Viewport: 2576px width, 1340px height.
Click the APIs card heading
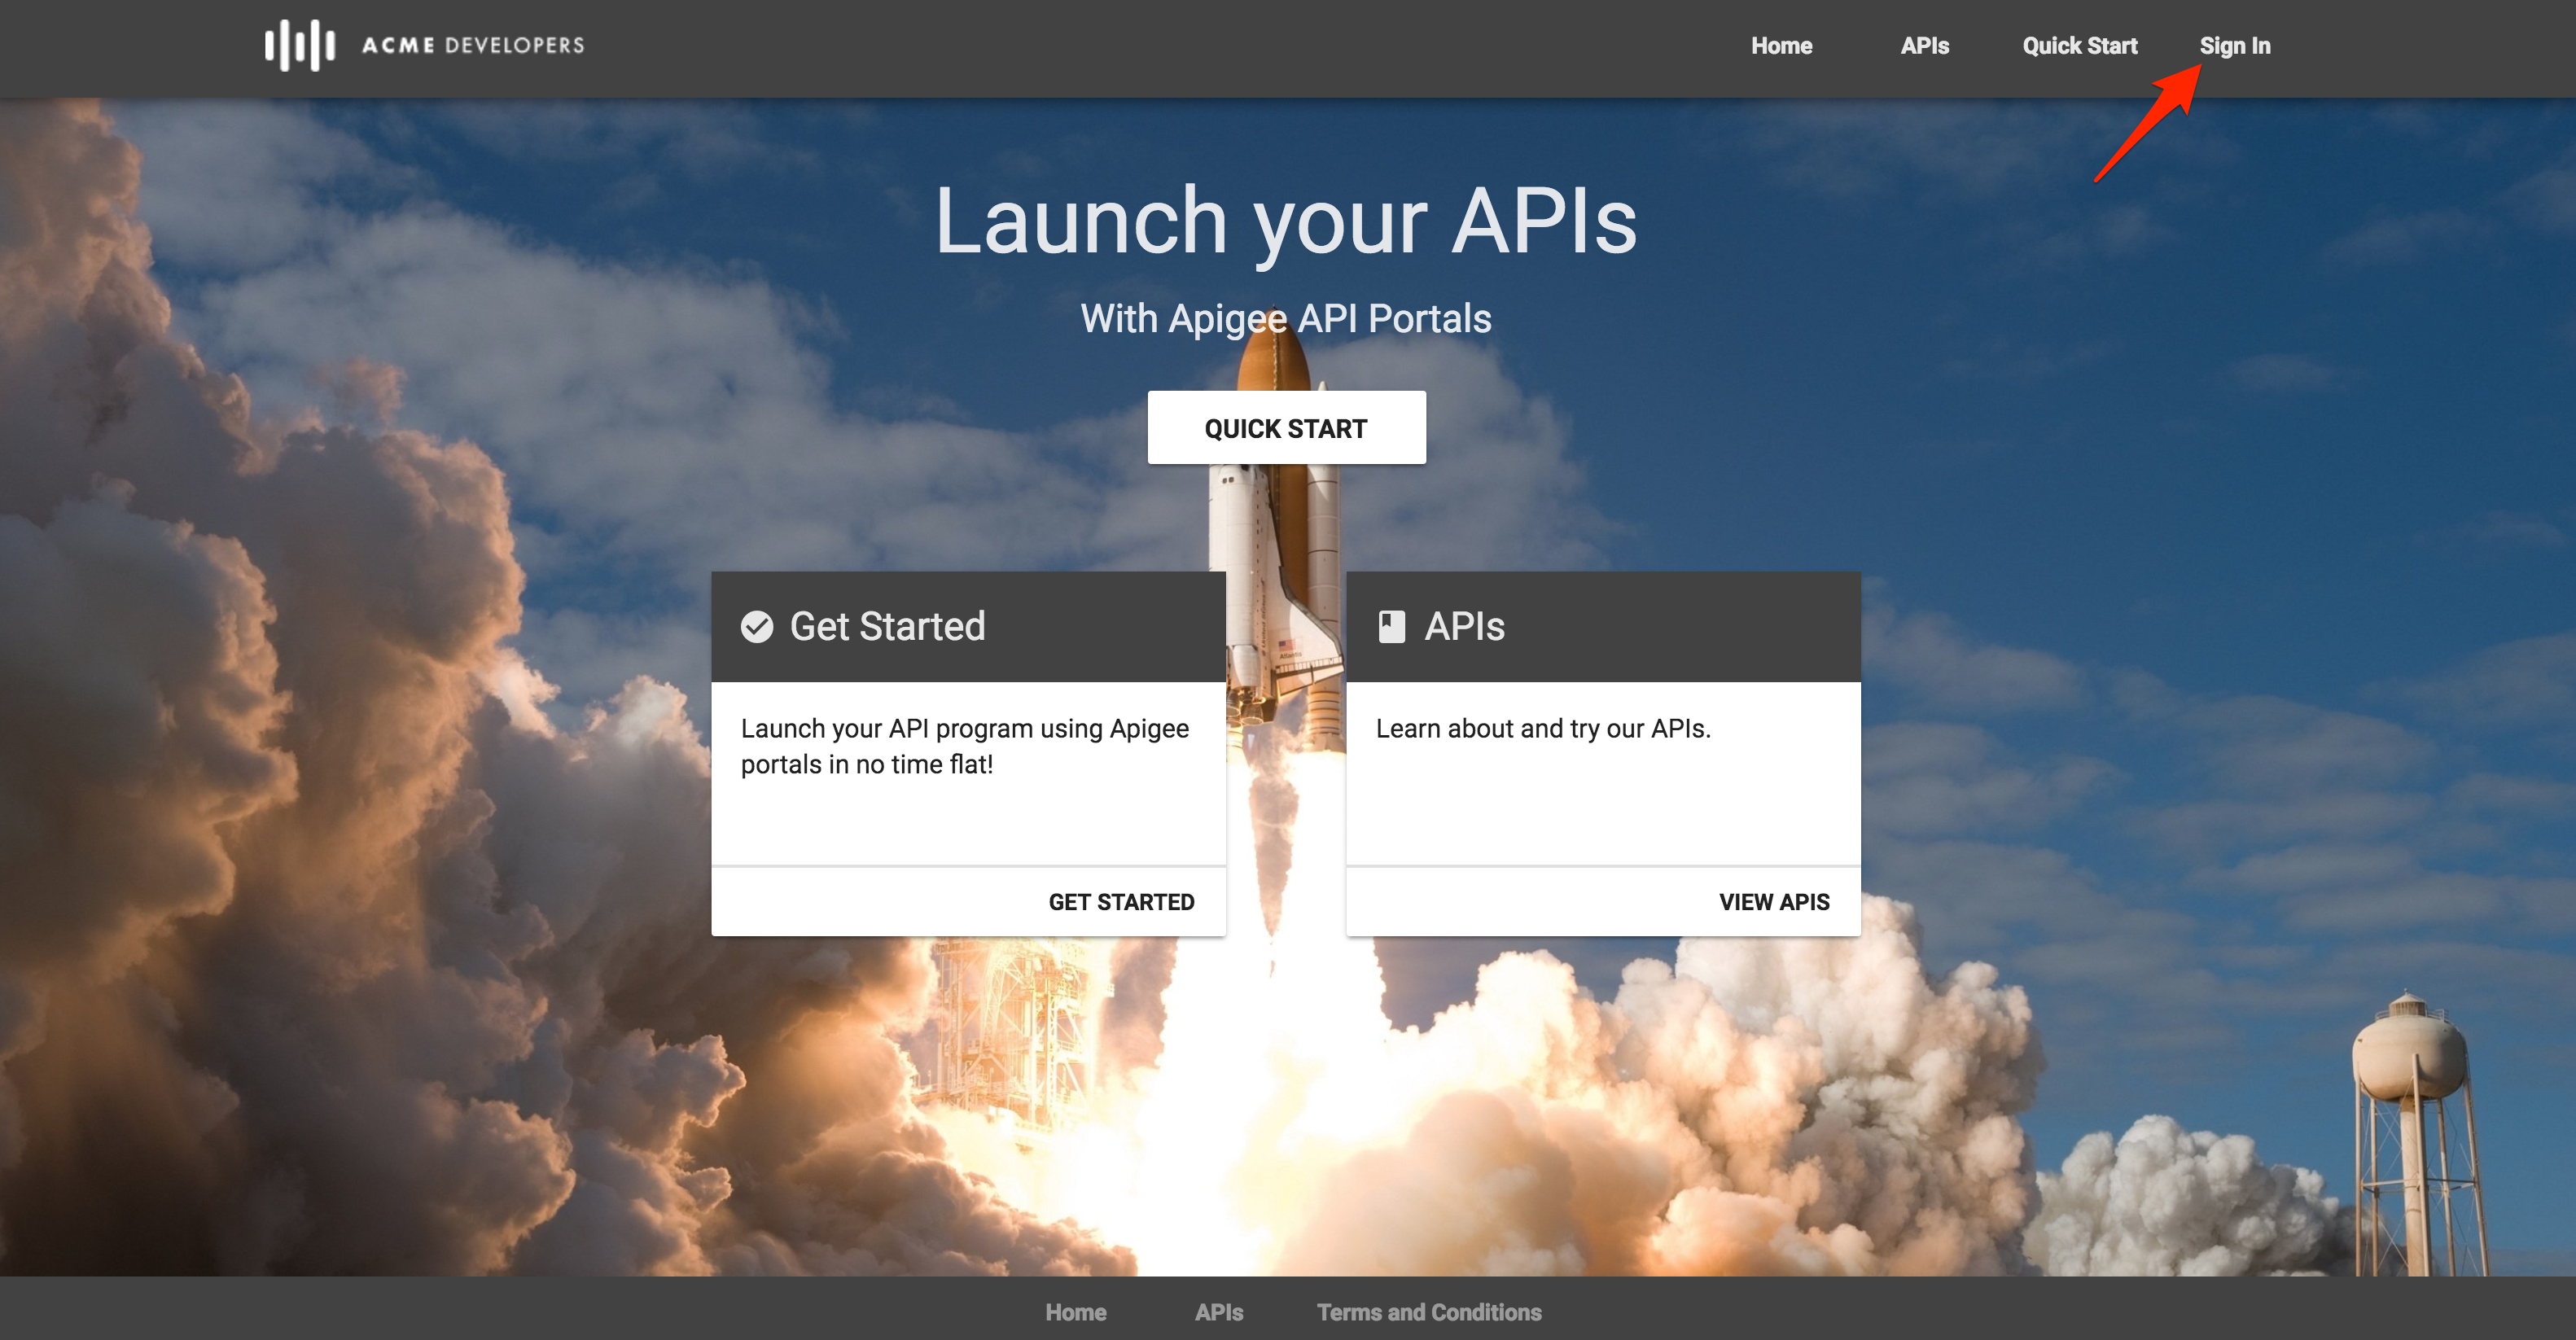(x=1464, y=627)
